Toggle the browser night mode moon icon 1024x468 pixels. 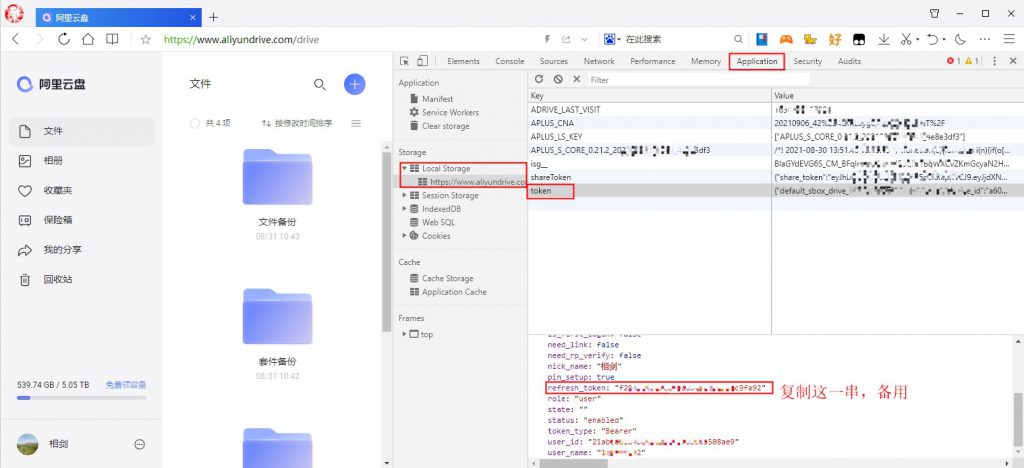pyautogui.click(x=960, y=39)
